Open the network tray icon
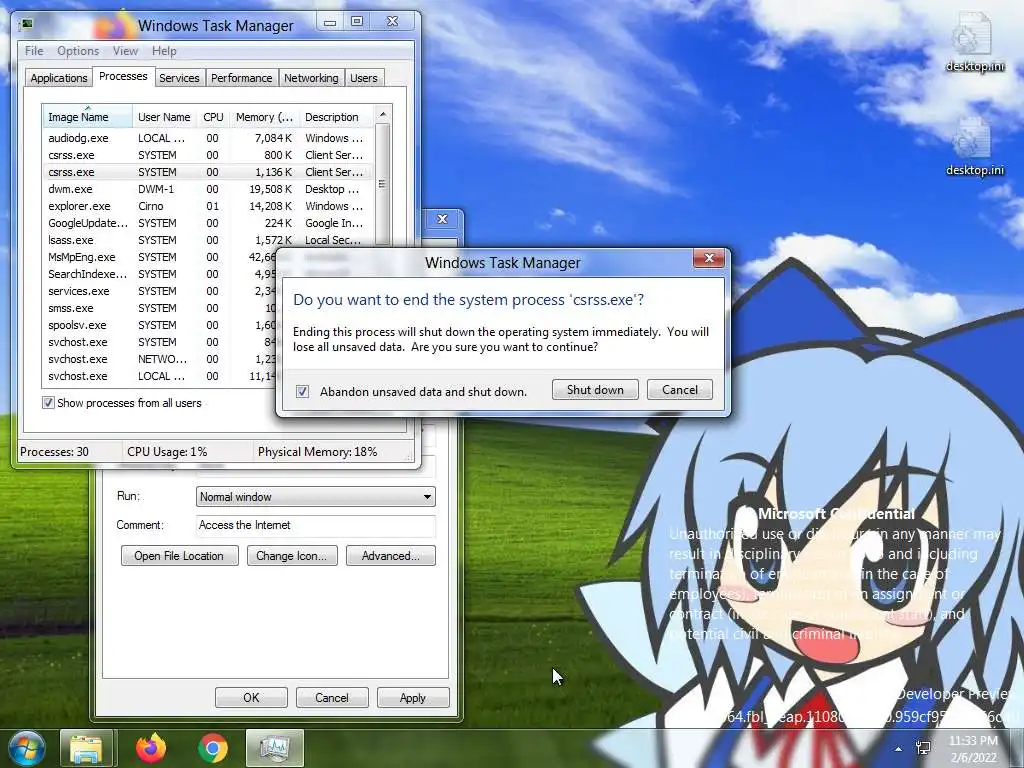 coord(923,748)
